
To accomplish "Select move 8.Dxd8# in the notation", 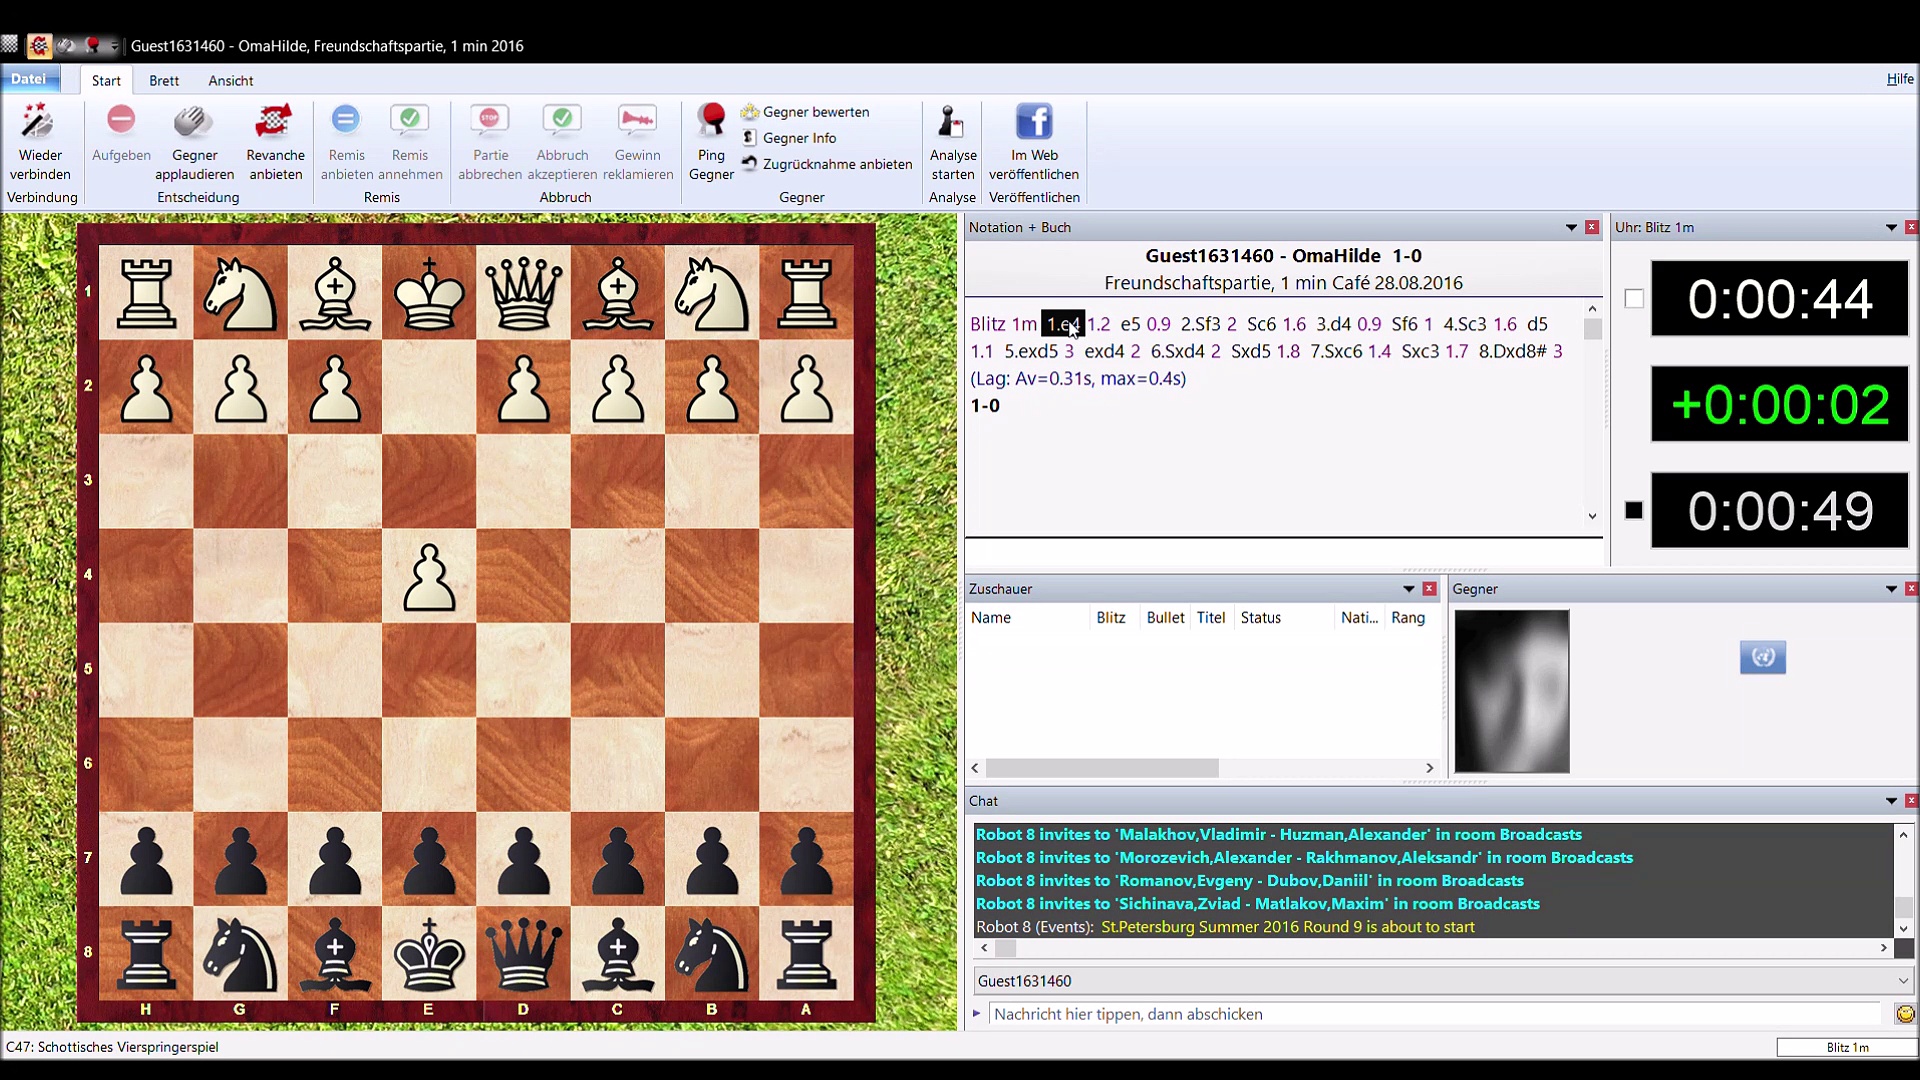I will pos(1512,351).
